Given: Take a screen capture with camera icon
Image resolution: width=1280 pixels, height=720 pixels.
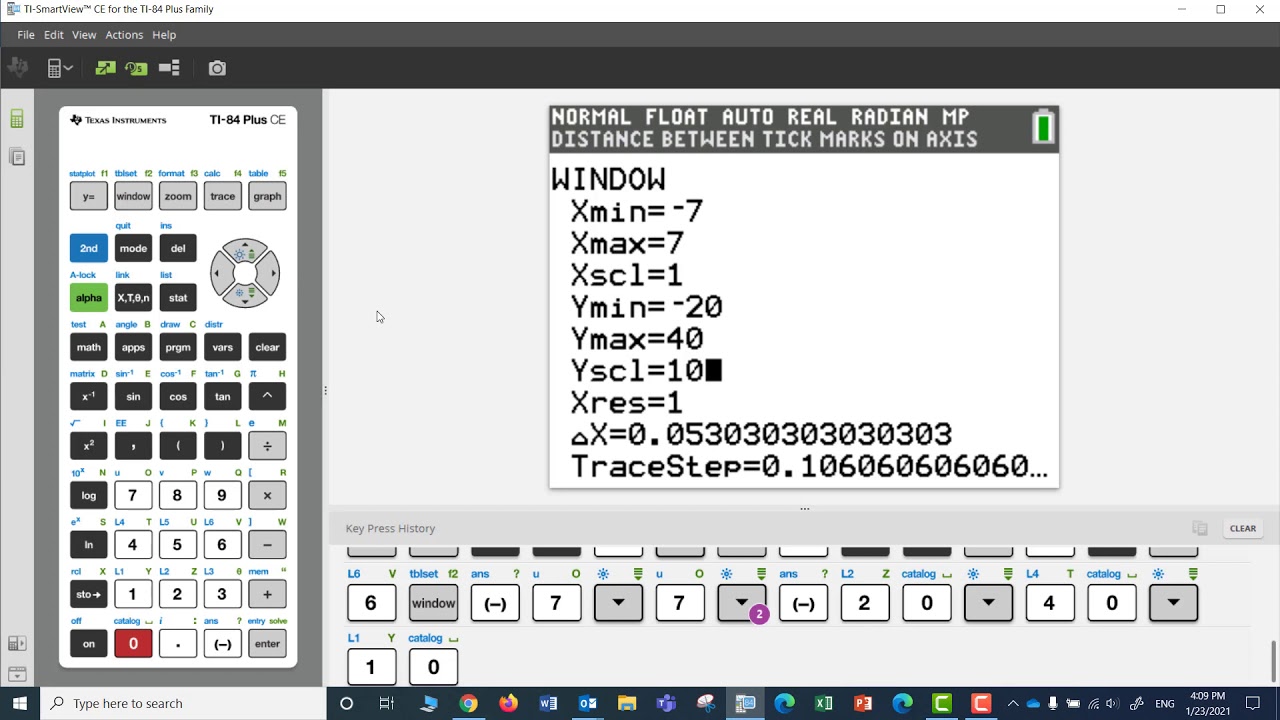Looking at the screenshot, I should tap(217, 68).
